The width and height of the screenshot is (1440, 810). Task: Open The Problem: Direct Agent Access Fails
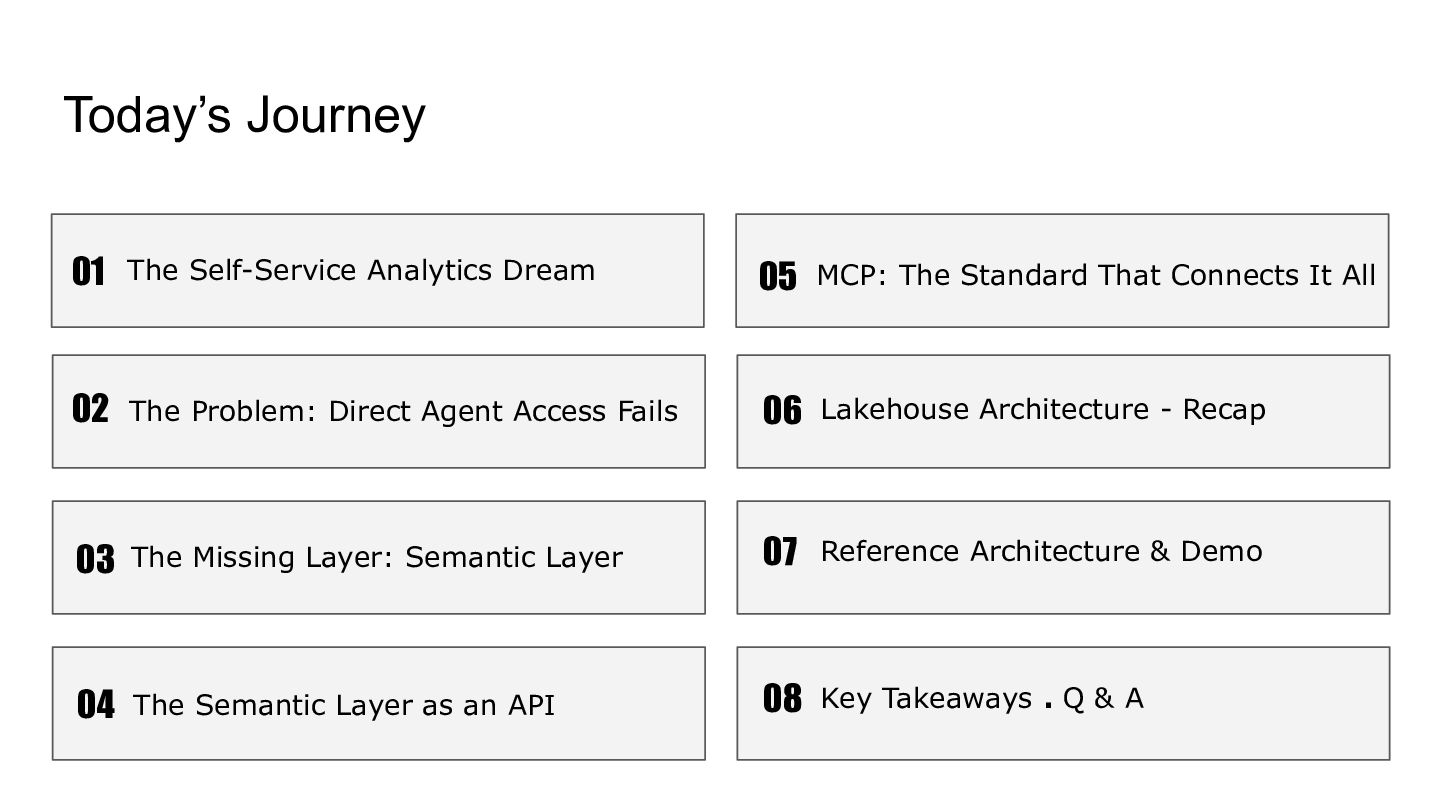[404, 411]
